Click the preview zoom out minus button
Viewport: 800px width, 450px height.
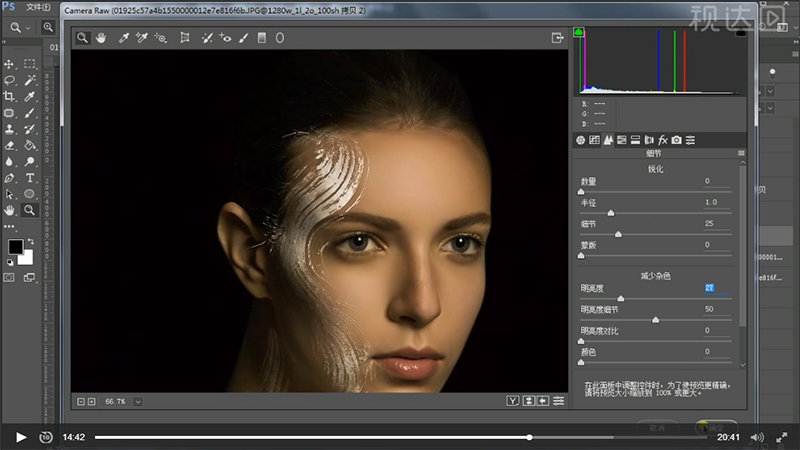(81, 402)
